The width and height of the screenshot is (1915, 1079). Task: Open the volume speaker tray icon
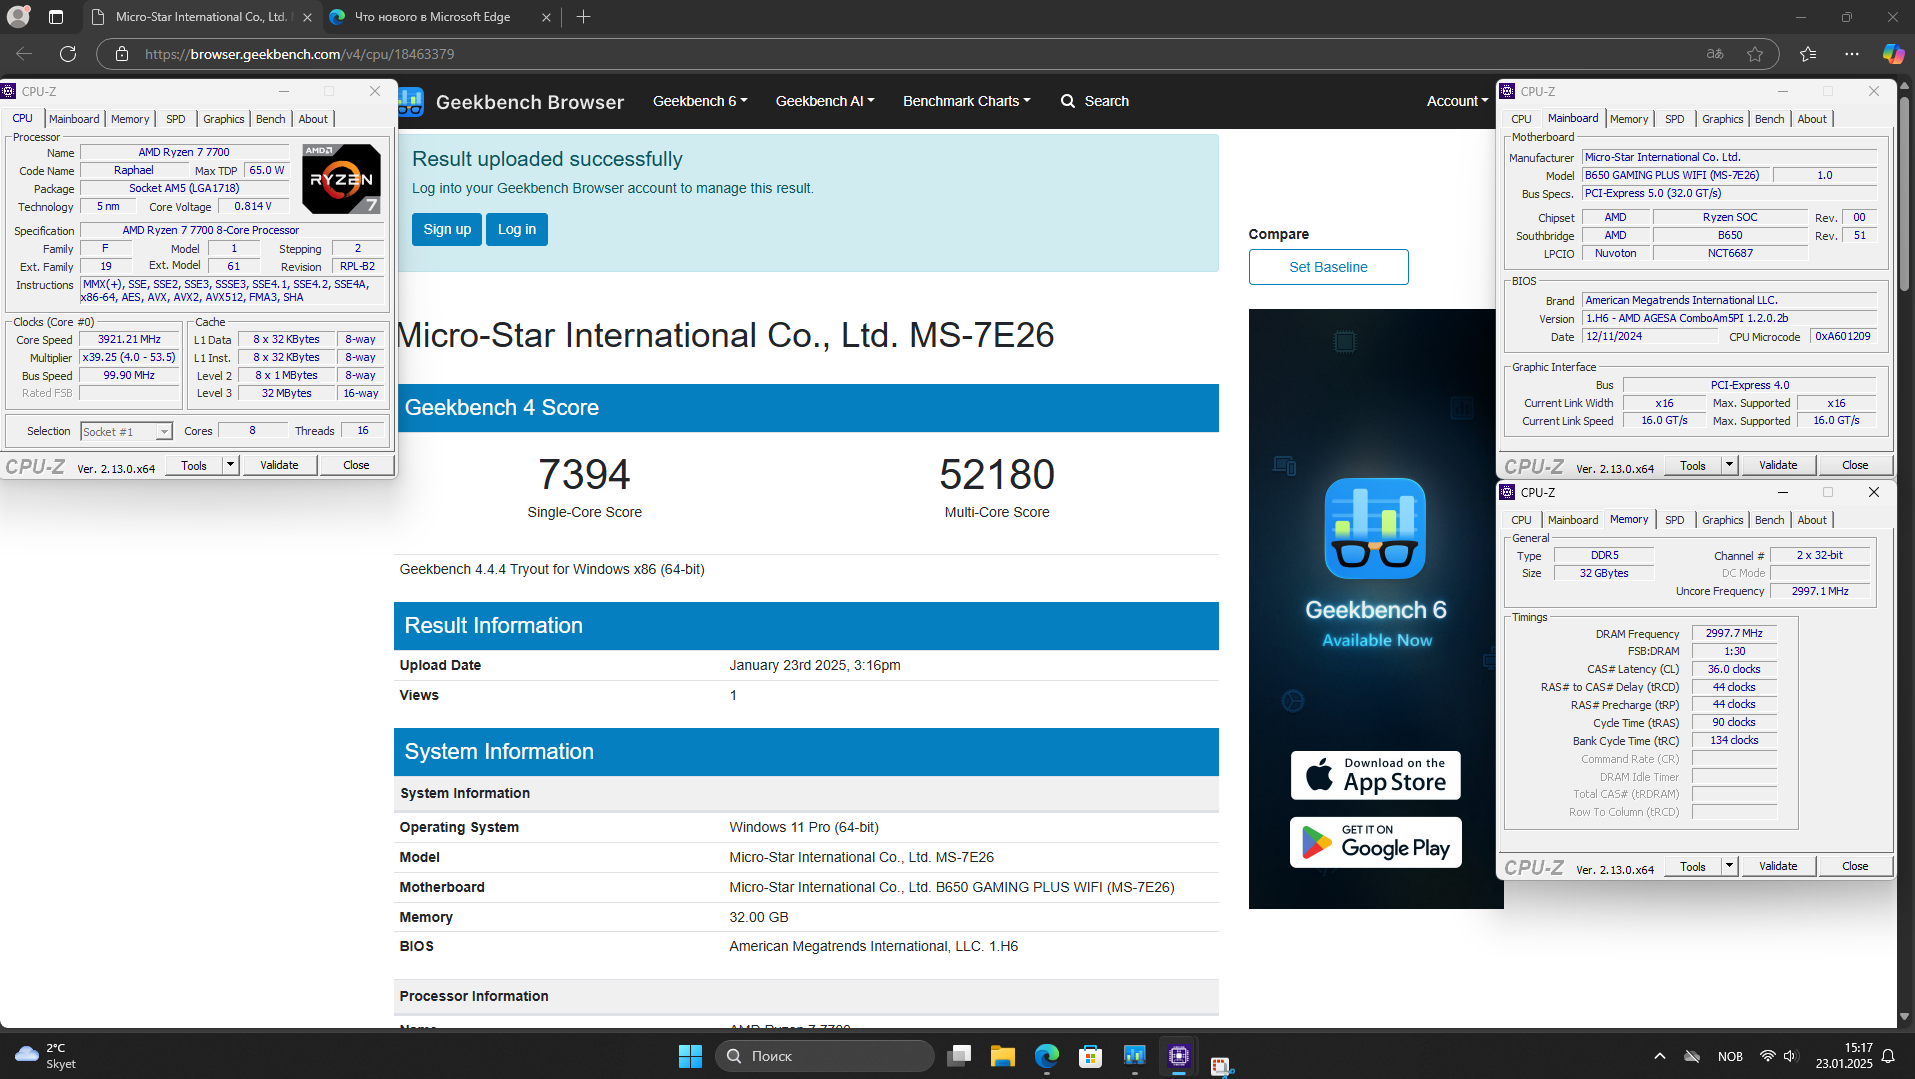point(1791,1056)
